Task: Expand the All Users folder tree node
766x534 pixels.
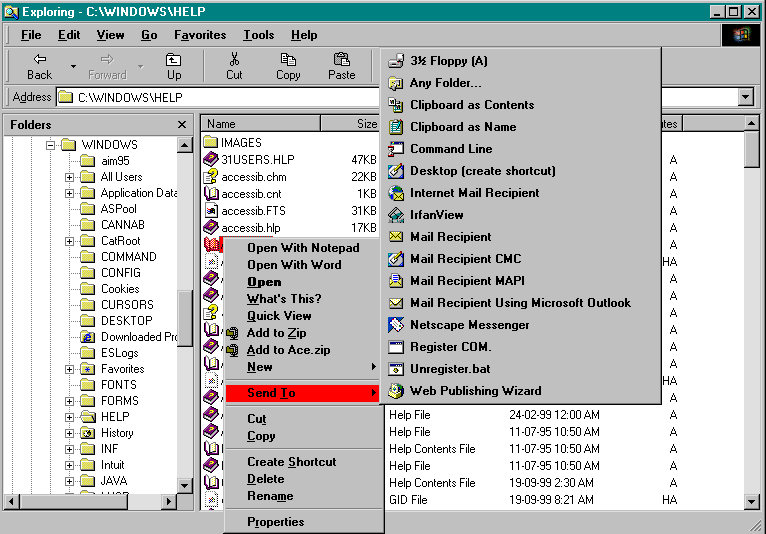Action: click(x=70, y=177)
